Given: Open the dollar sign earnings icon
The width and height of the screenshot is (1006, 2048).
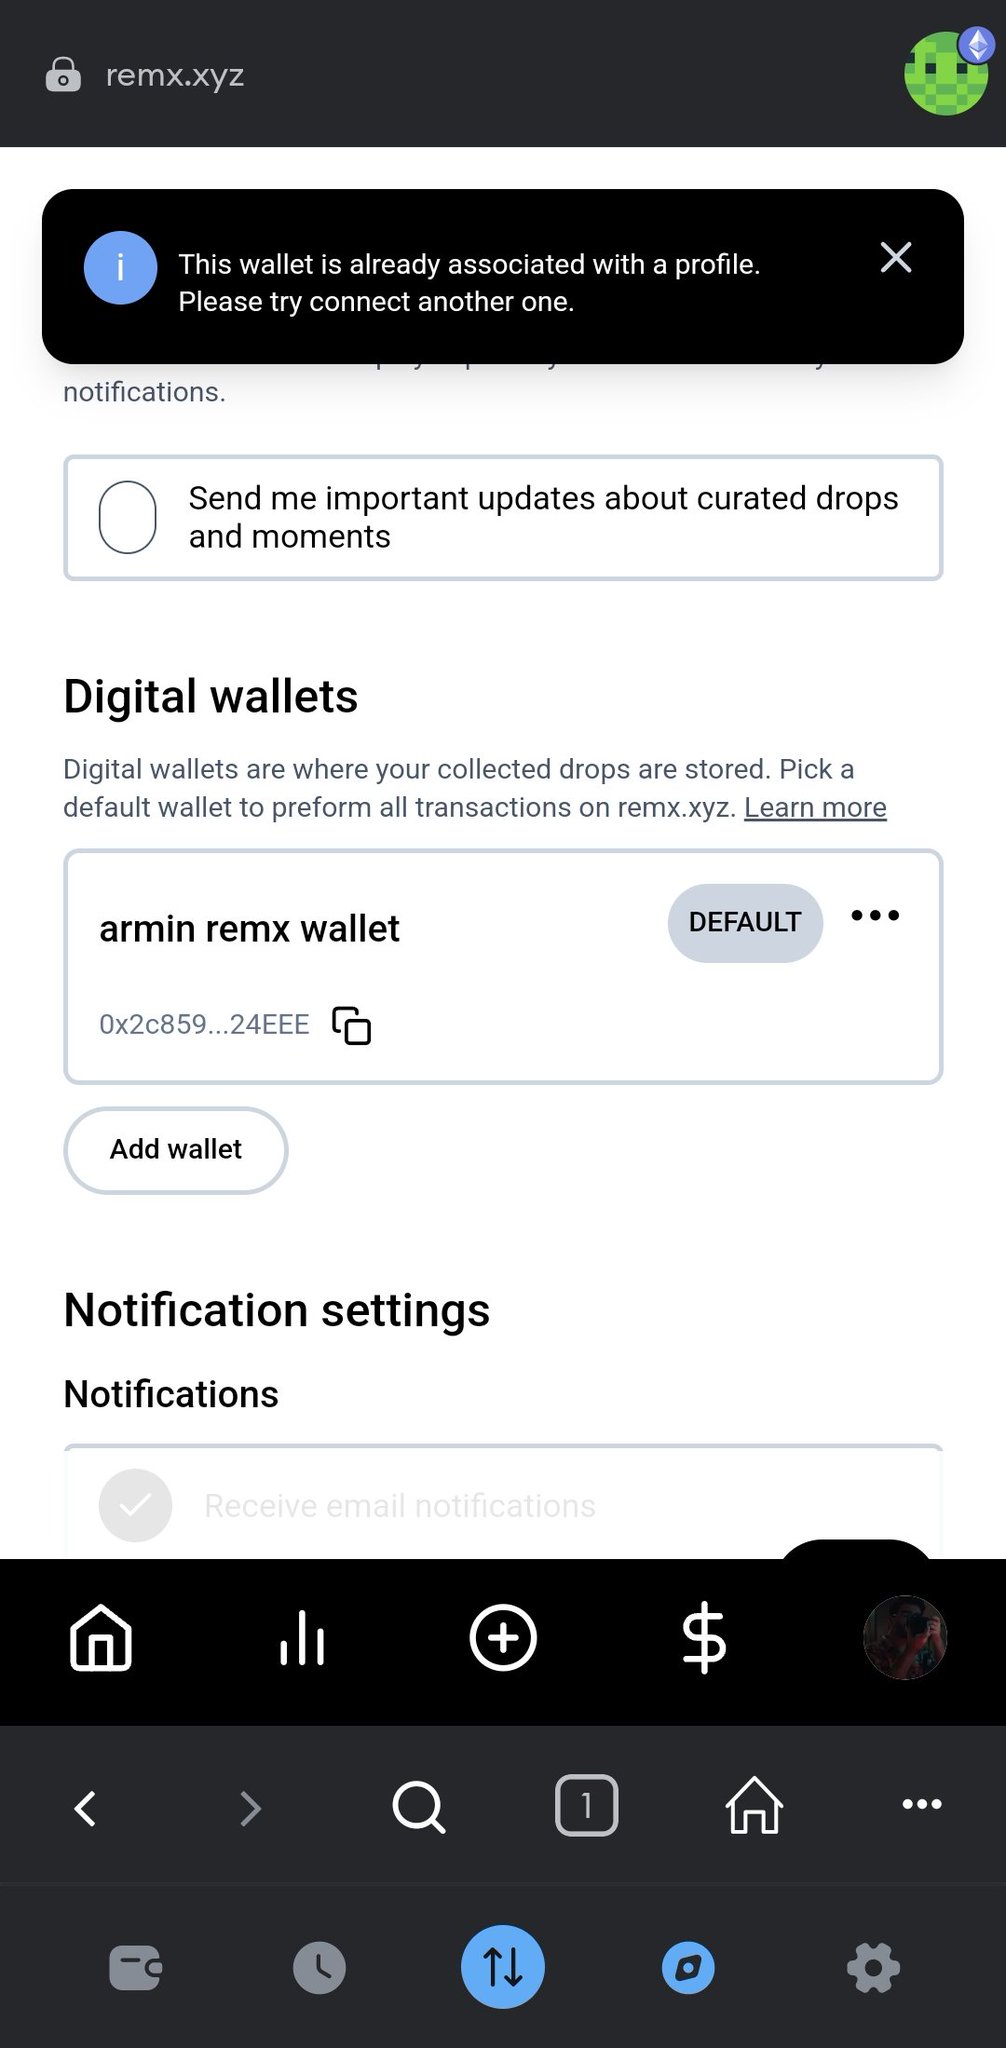Looking at the screenshot, I should 704,1638.
